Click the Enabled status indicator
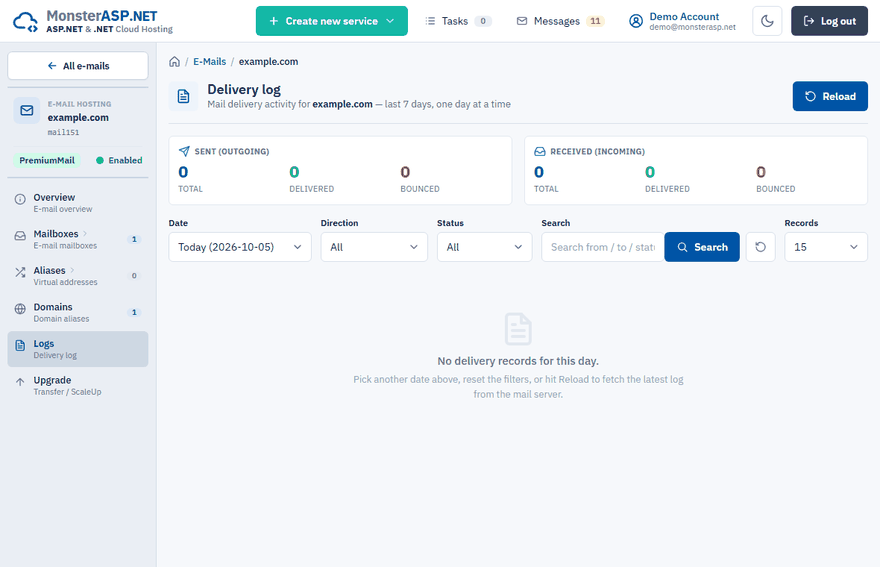 click(x=119, y=160)
